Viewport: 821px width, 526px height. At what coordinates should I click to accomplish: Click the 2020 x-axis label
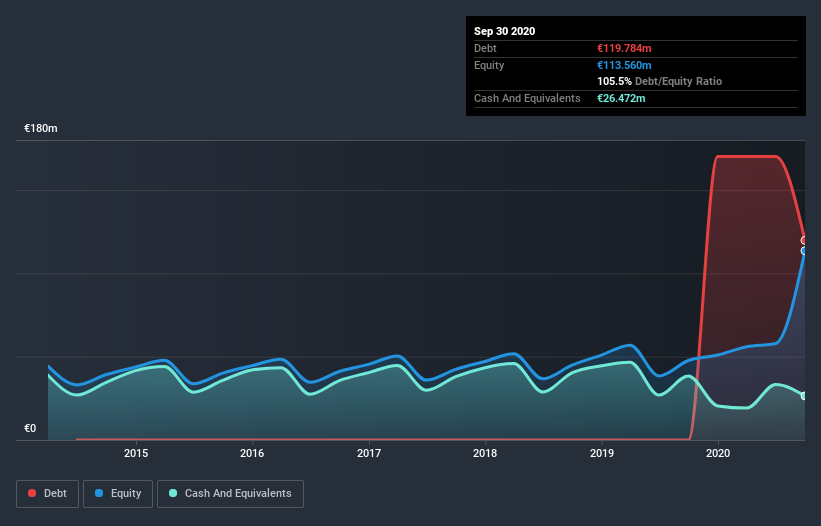pyautogui.click(x=718, y=453)
